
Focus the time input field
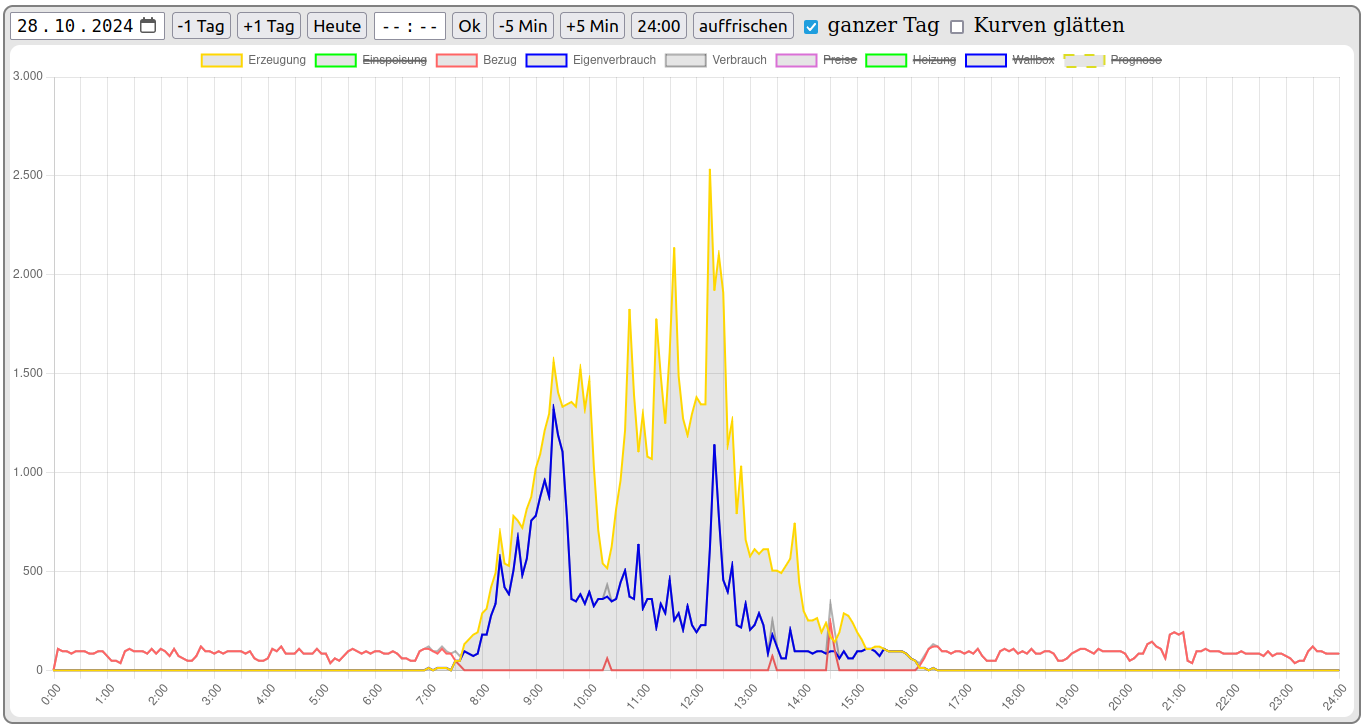tap(410, 26)
